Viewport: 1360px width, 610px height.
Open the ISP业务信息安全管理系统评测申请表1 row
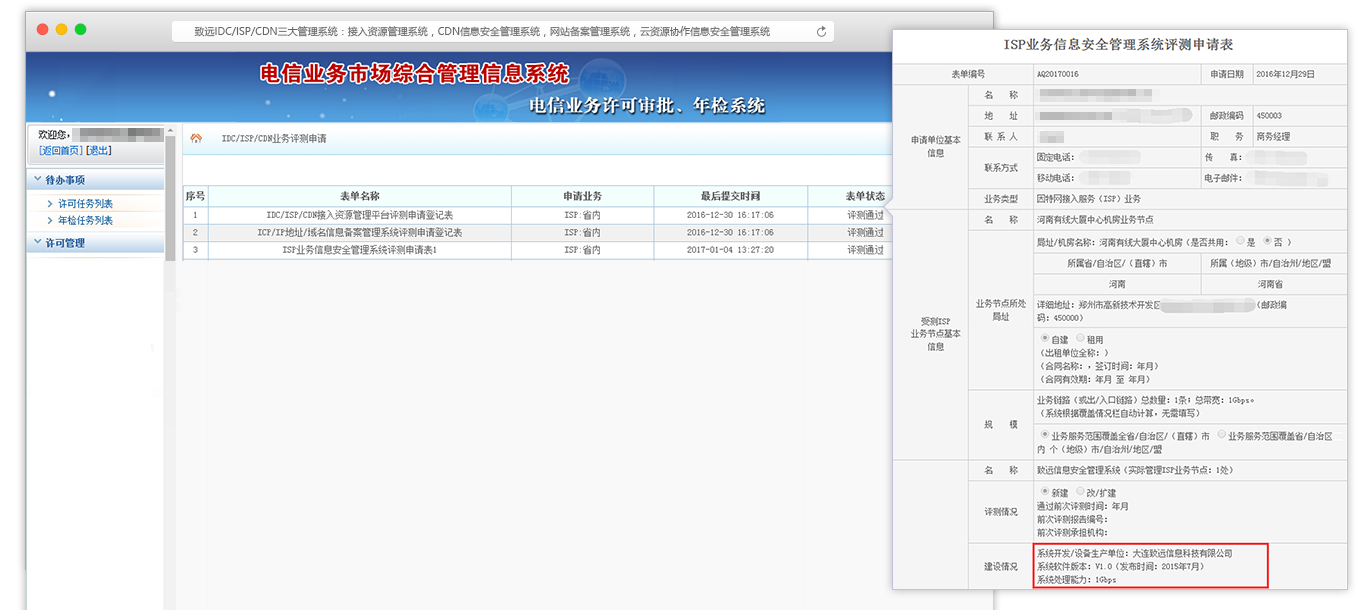click(359, 250)
